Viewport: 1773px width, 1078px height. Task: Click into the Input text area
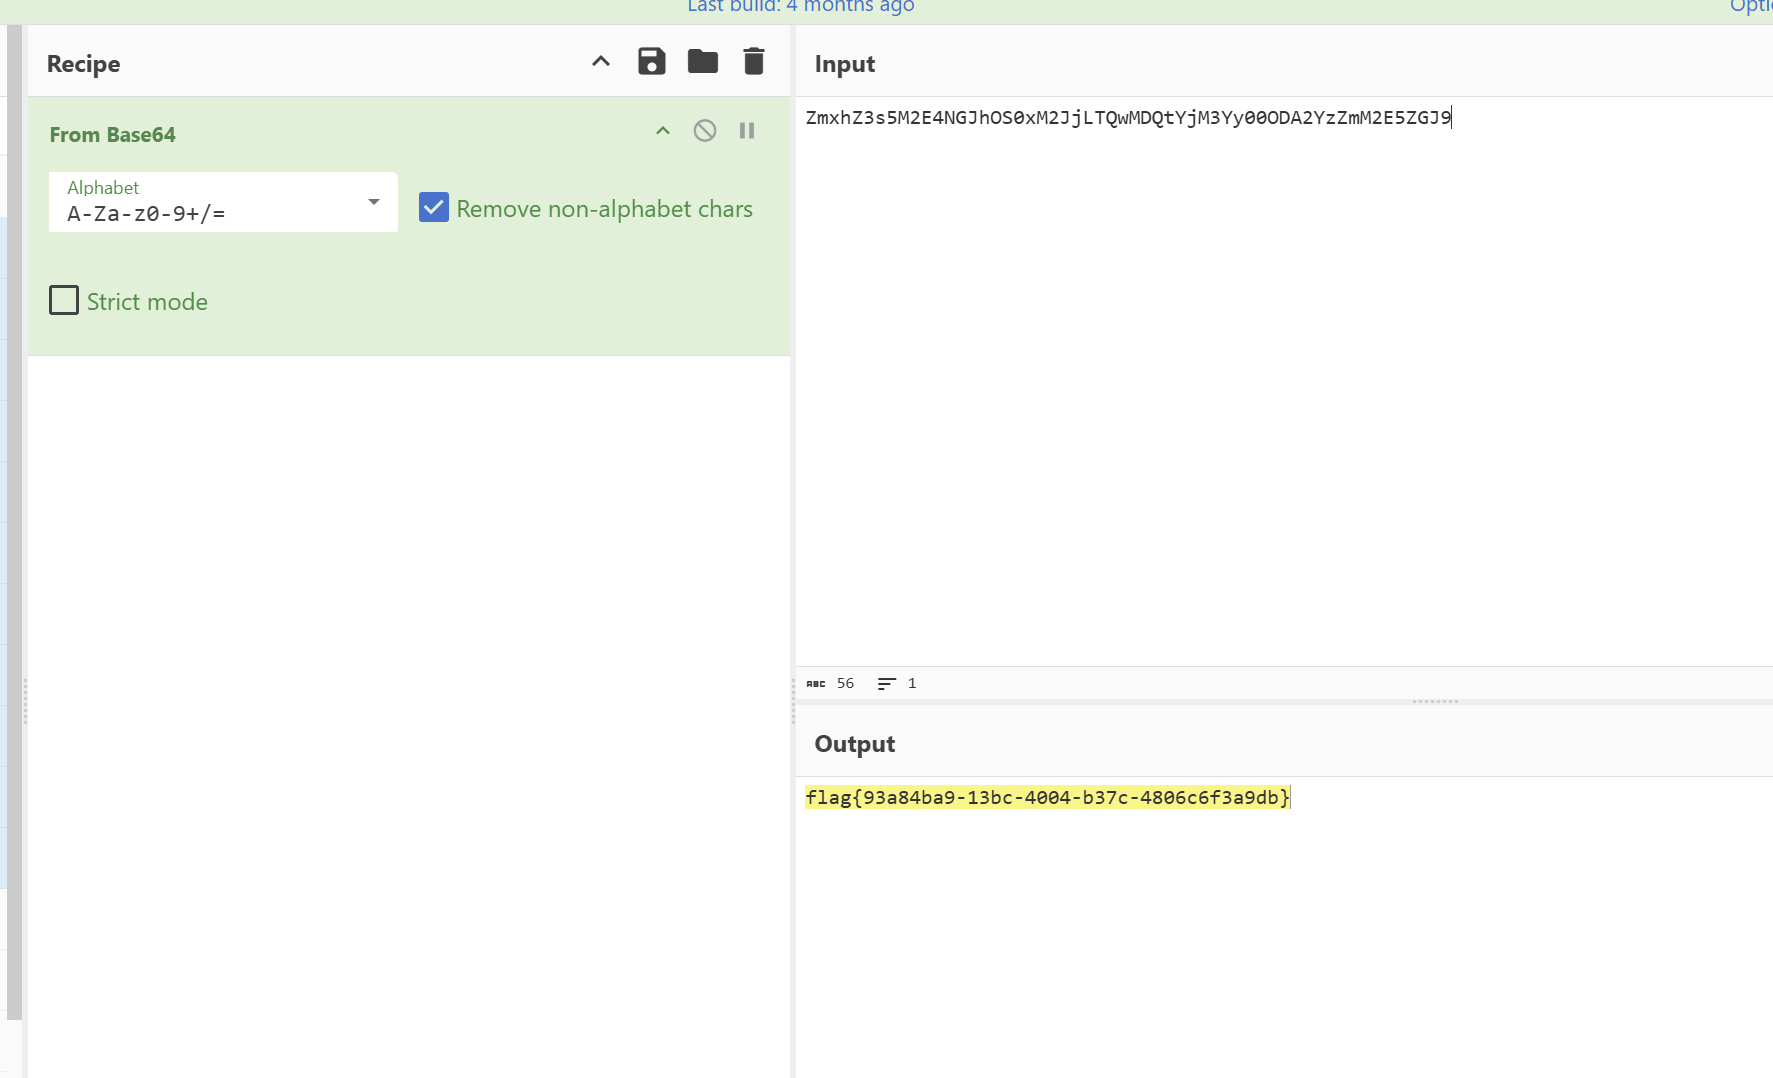pyautogui.click(x=1284, y=380)
